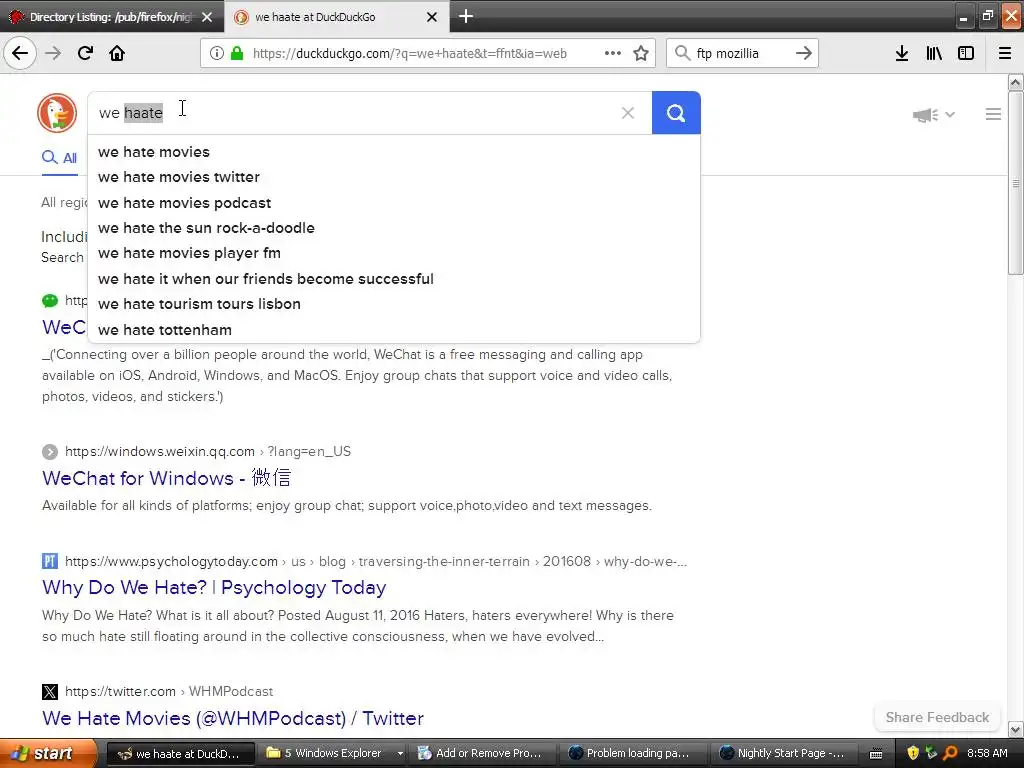Open 'We Hate Movies (@WHMPodcast) / Twitter' link
The image size is (1024, 768).
[x=232, y=718]
